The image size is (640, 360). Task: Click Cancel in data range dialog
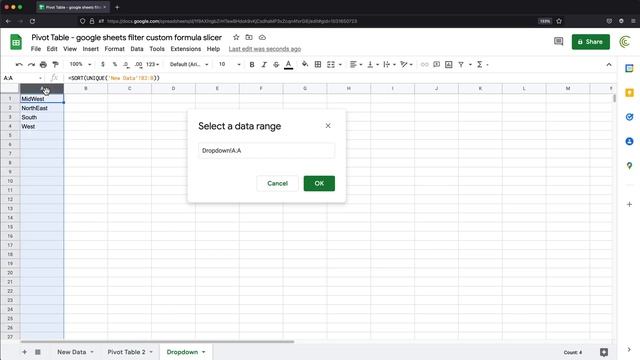pyautogui.click(x=278, y=183)
